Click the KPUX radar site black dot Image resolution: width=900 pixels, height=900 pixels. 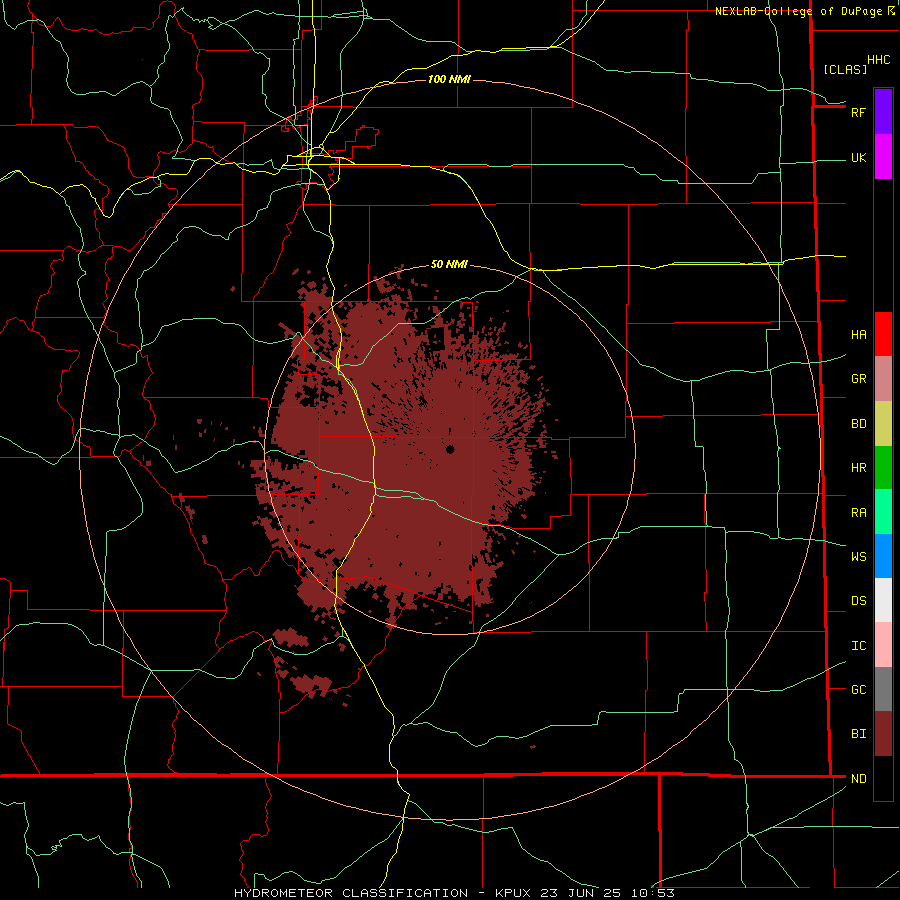coord(450,449)
